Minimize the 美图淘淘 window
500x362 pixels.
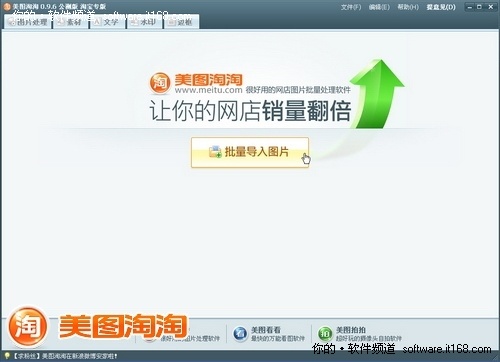click(x=470, y=7)
